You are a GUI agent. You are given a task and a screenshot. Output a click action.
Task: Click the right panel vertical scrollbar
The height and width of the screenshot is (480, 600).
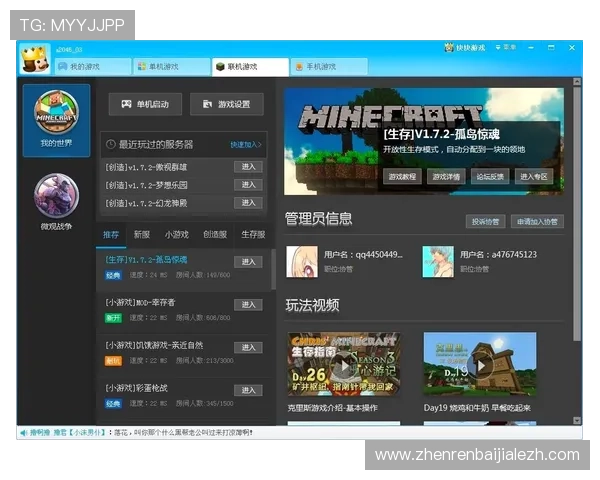coord(577,214)
